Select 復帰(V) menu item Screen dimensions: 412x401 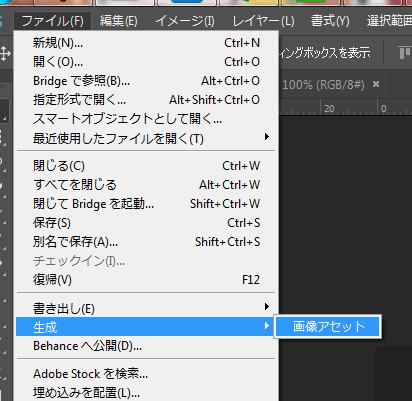click(x=146, y=280)
